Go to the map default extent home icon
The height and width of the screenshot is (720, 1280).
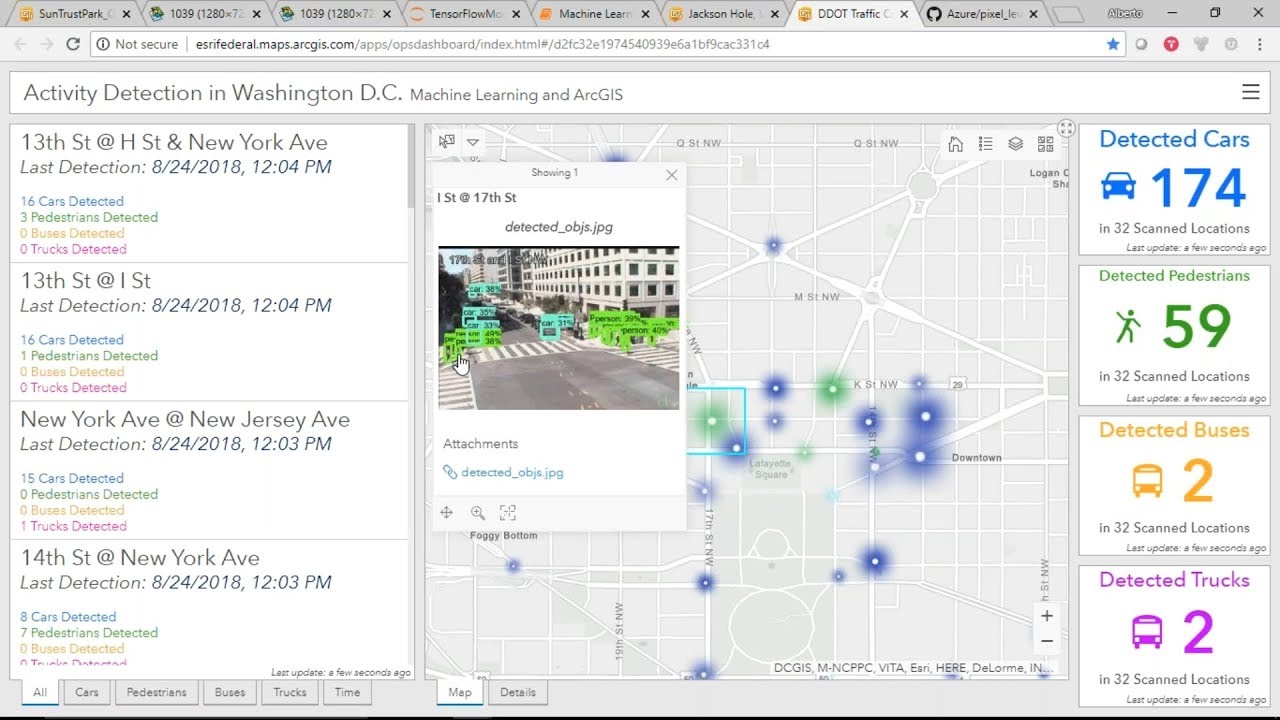tap(955, 144)
